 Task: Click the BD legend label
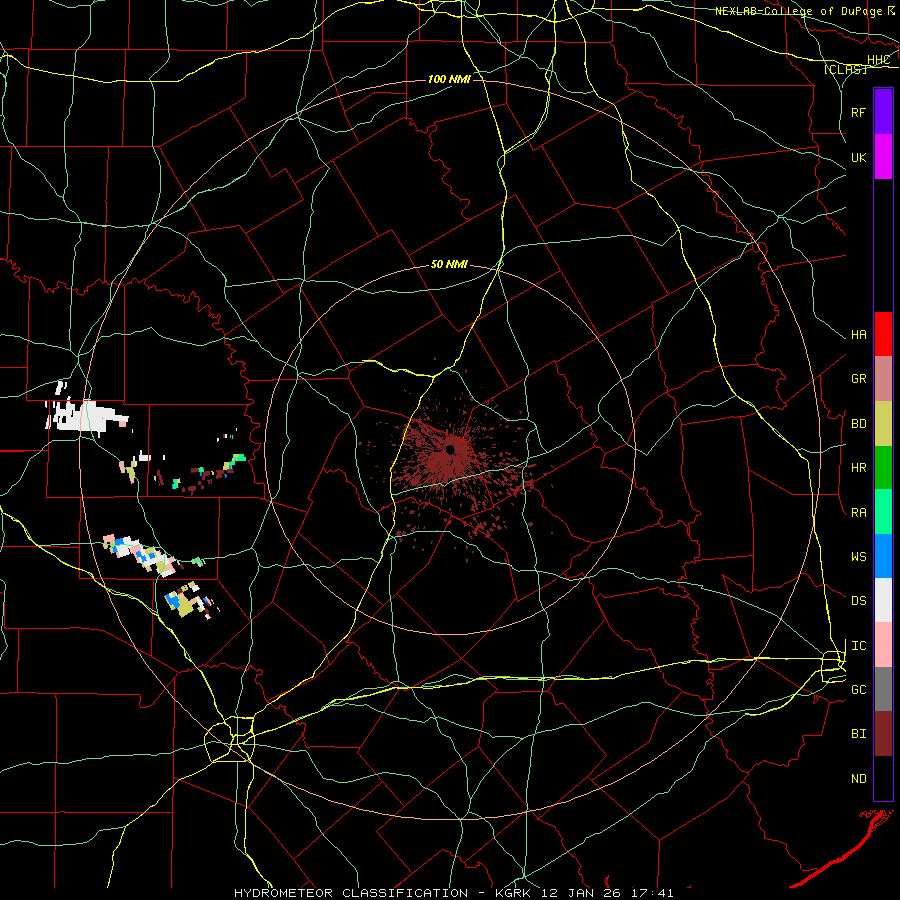click(x=859, y=424)
